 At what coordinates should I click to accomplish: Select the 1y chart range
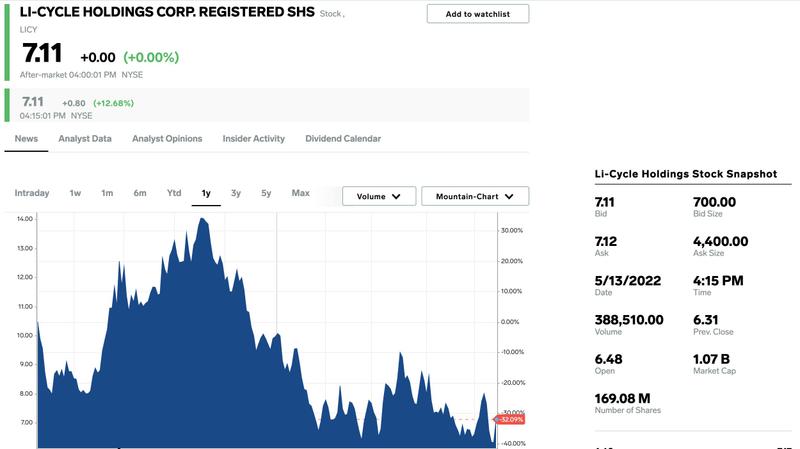coord(206,193)
